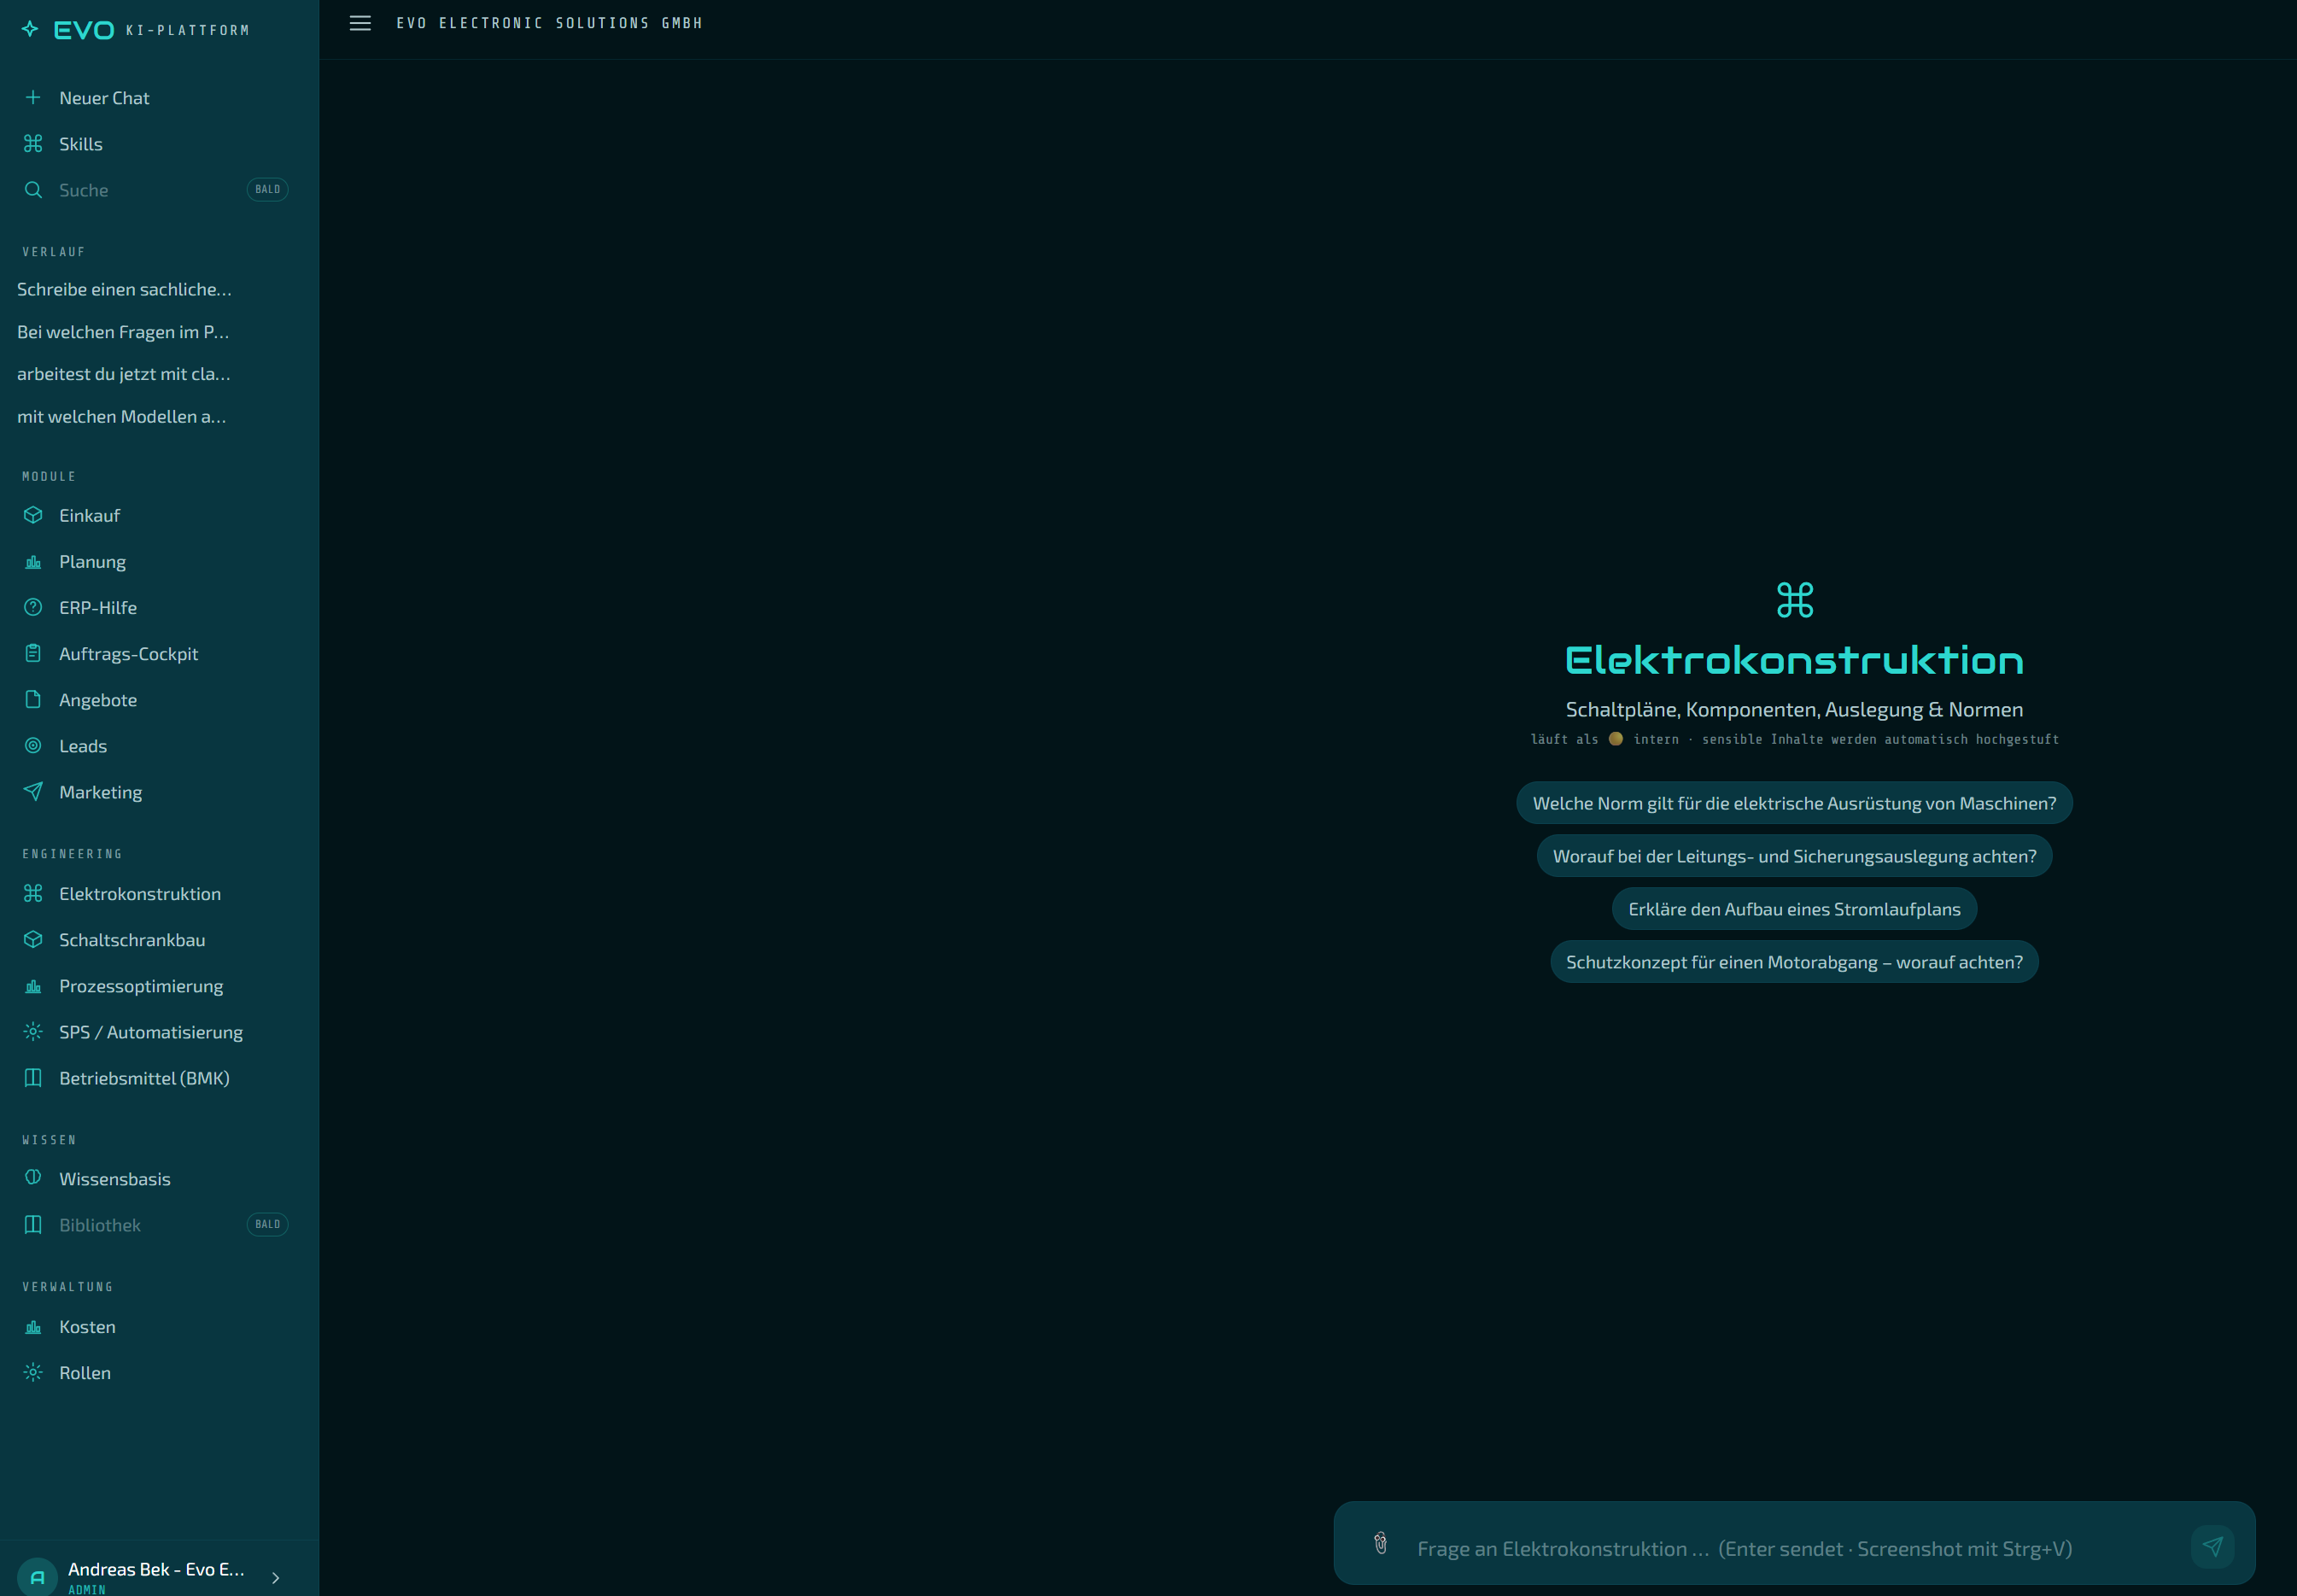The width and height of the screenshot is (2297, 1596).
Task: Click the Einkauf box icon
Action: click(33, 515)
